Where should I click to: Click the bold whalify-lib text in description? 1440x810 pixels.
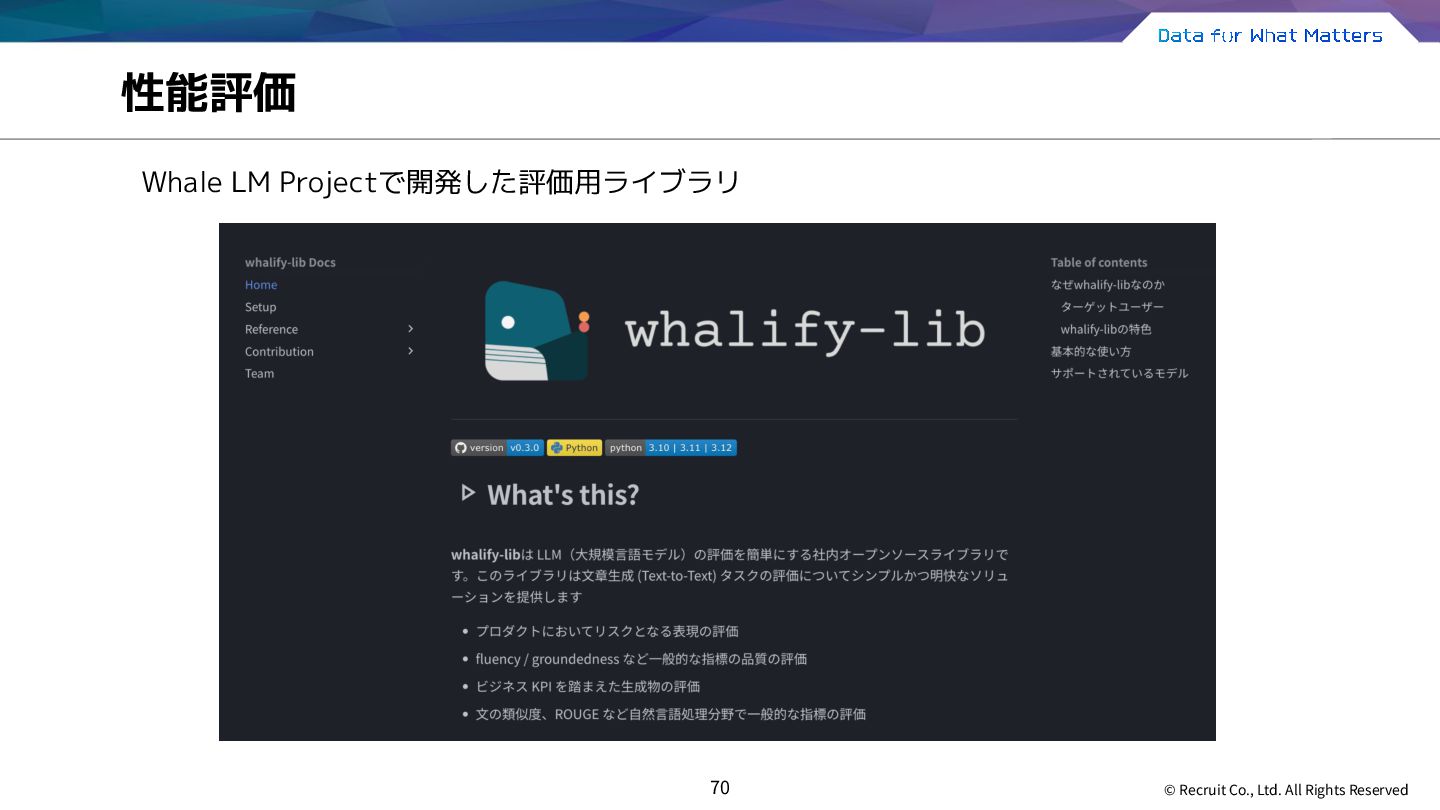pos(485,554)
